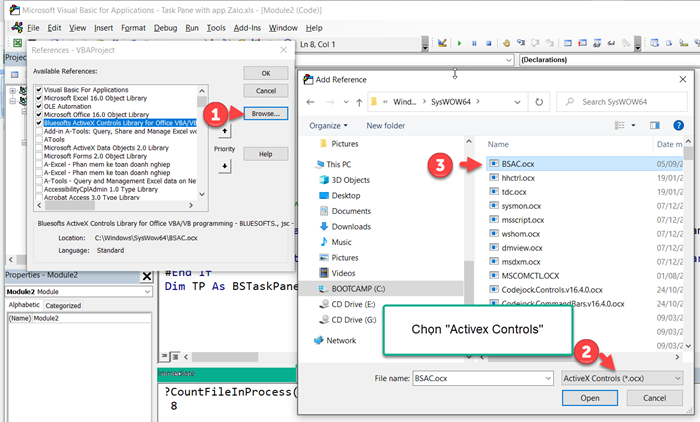This screenshot has width=700, height=422.
Task: Click Cancel in the References dialog
Action: pos(266,91)
